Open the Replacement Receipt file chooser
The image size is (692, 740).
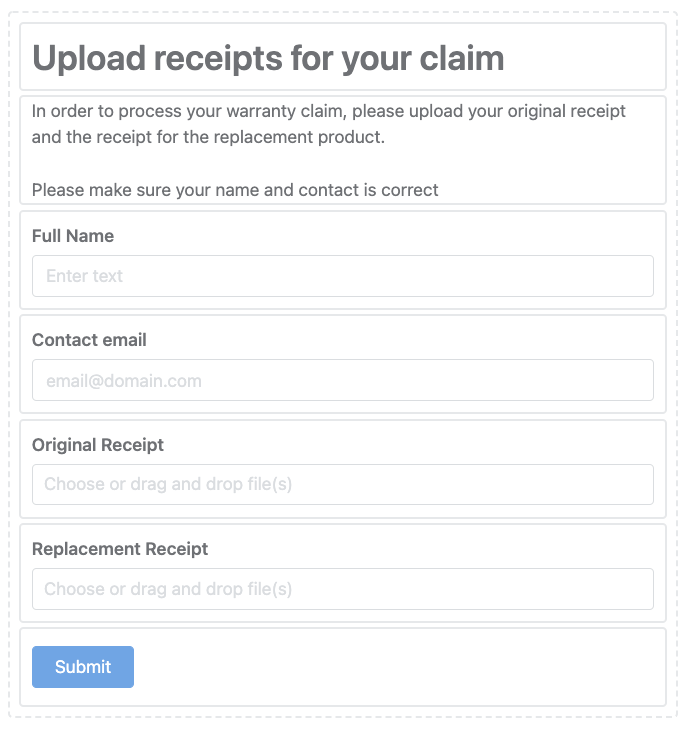tap(343, 589)
